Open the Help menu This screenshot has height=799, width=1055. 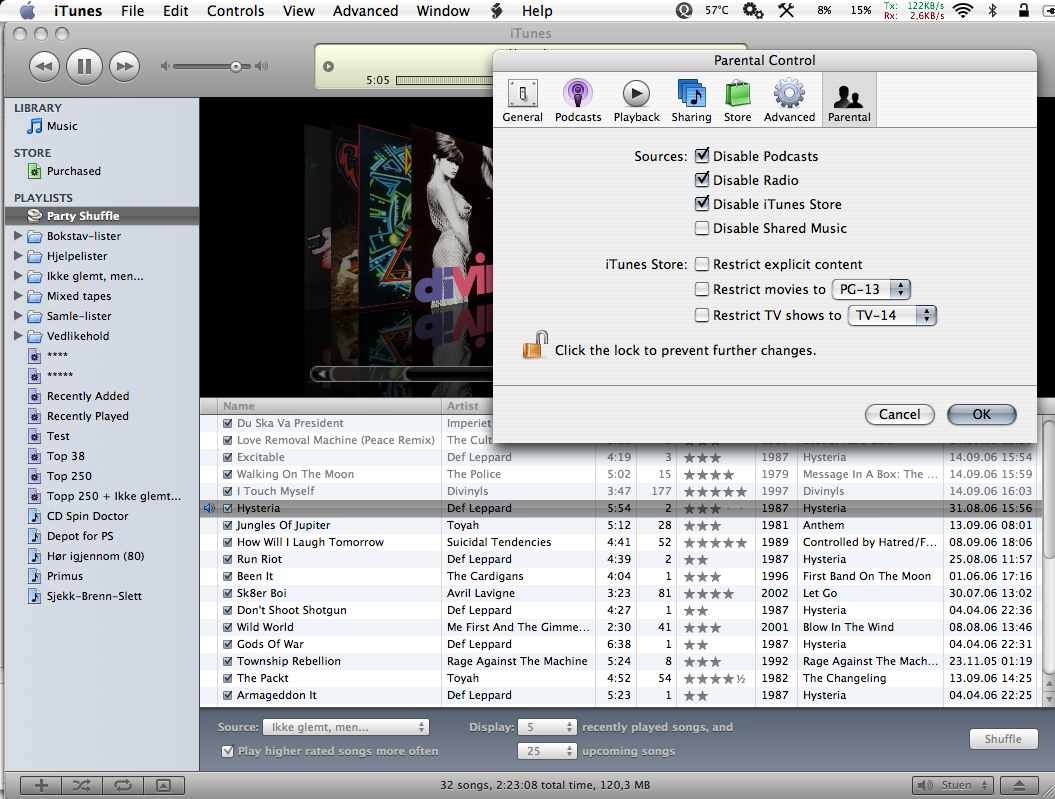point(537,11)
